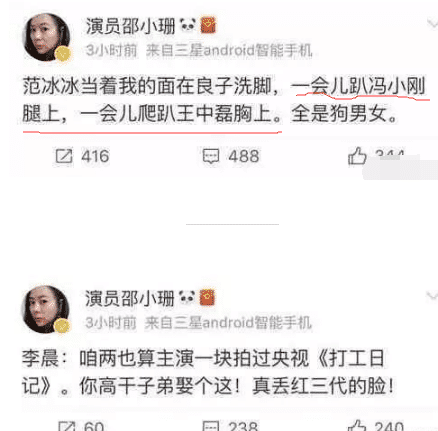Tap the repost icon showing 416
This screenshot has width=438, height=431.
[x=64, y=156]
